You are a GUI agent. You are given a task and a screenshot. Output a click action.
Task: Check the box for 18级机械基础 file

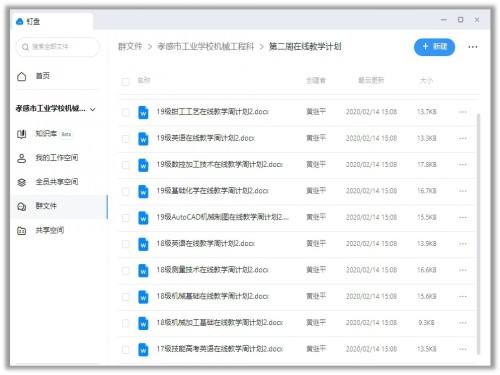click(126, 297)
